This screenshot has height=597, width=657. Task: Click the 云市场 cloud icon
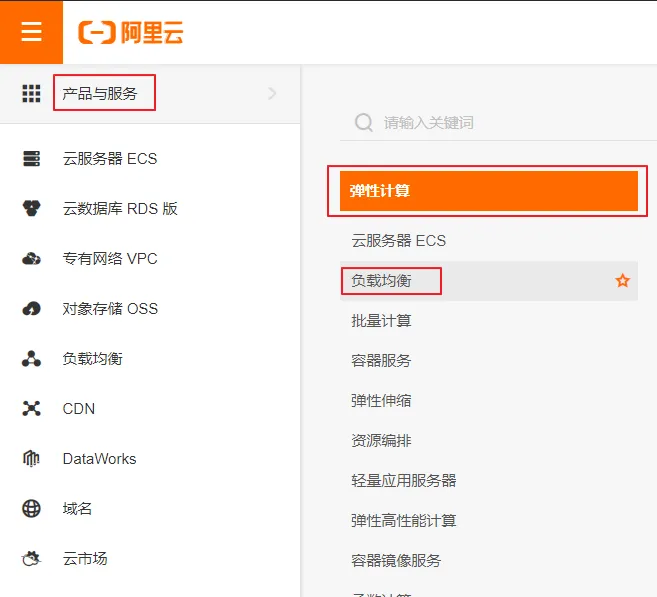coord(31,558)
